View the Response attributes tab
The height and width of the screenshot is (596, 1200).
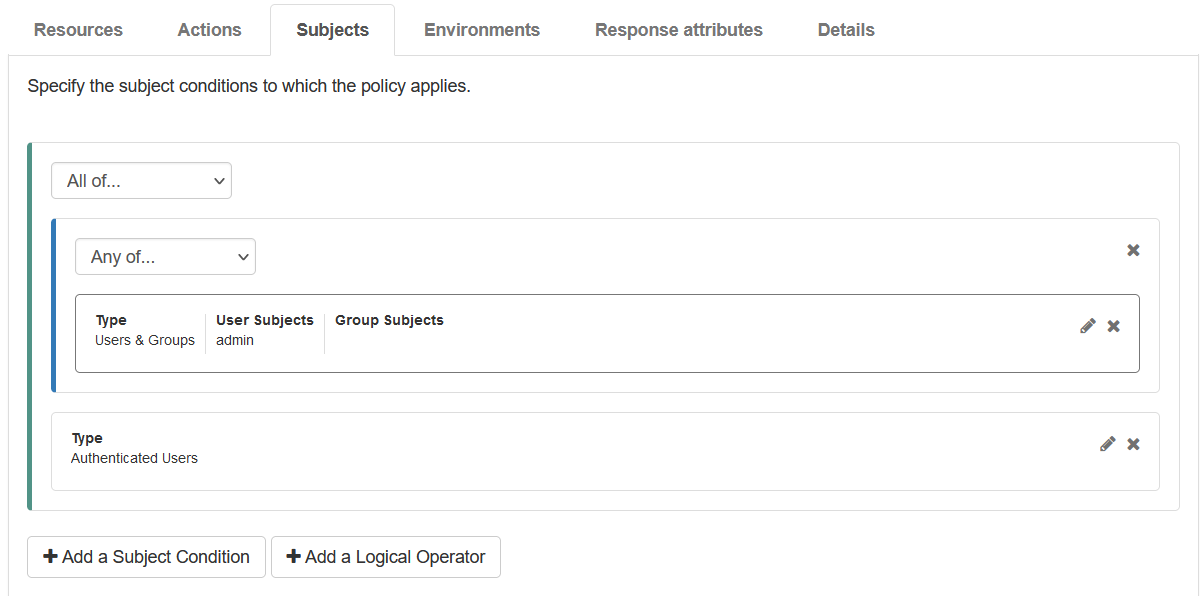(678, 29)
